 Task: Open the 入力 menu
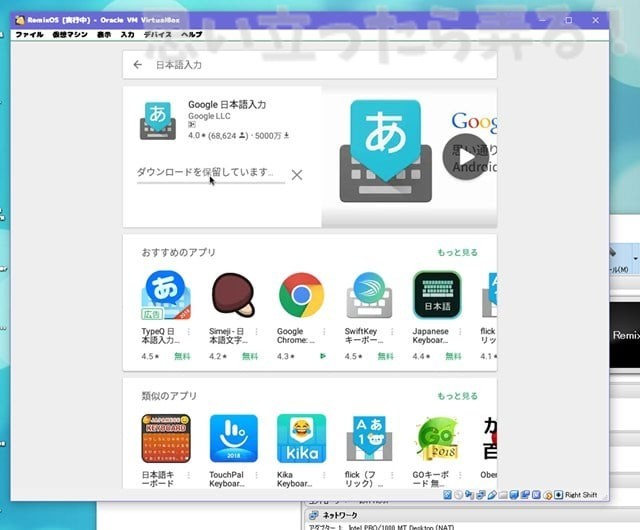pos(127,35)
